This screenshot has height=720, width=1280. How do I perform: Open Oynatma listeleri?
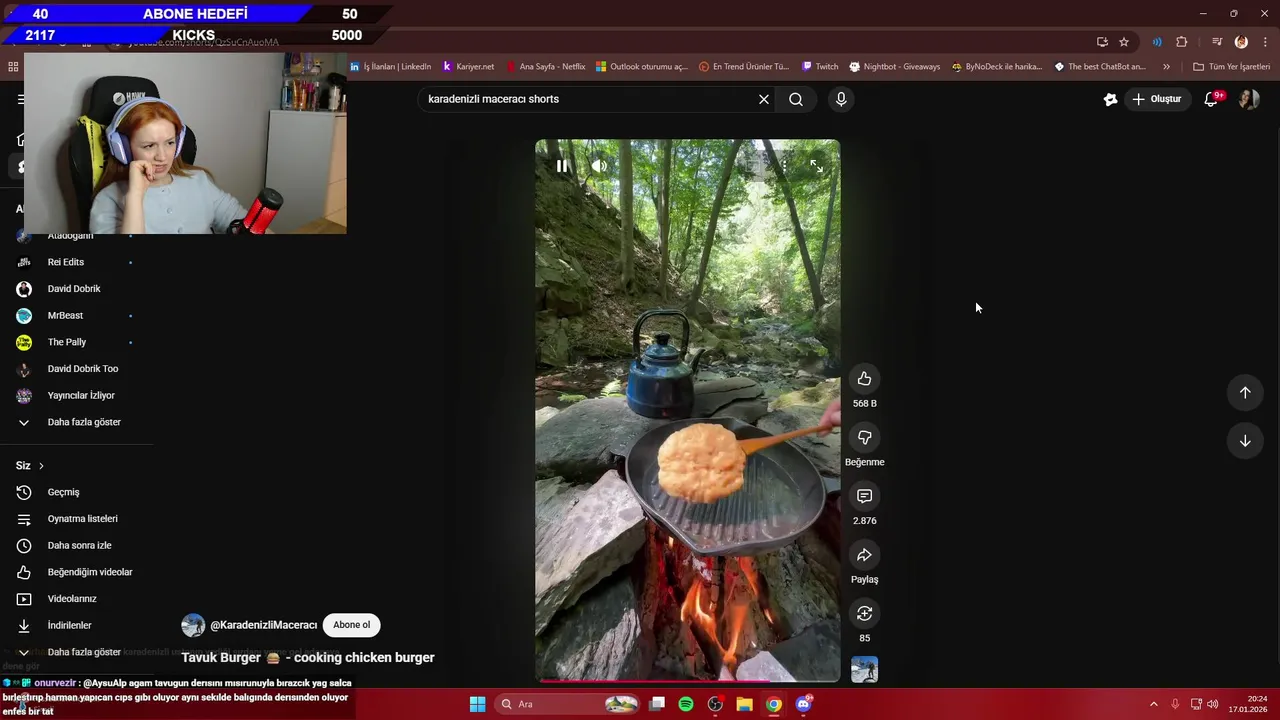pyautogui.click(x=82, y=519)
